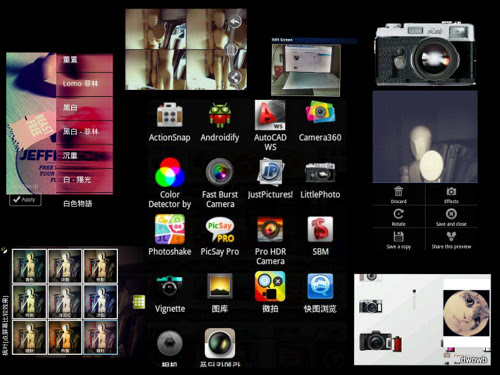Pick the blue-tinted filter thumbnail in grid

coord(100,301)
